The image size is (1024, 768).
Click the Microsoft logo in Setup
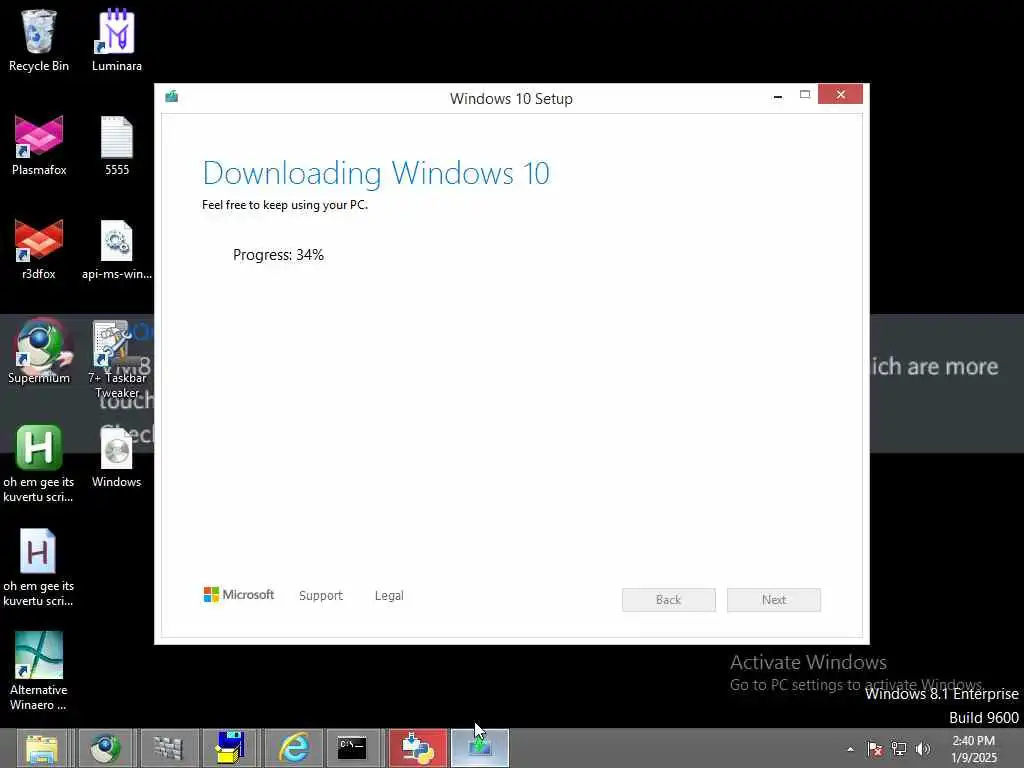(239, 594)
